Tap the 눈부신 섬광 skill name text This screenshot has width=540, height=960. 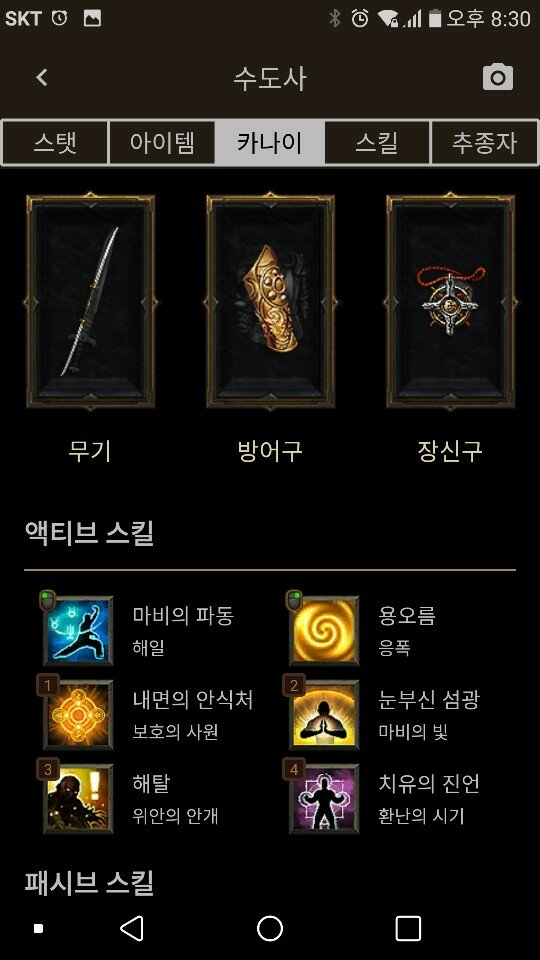pos(429,699)
